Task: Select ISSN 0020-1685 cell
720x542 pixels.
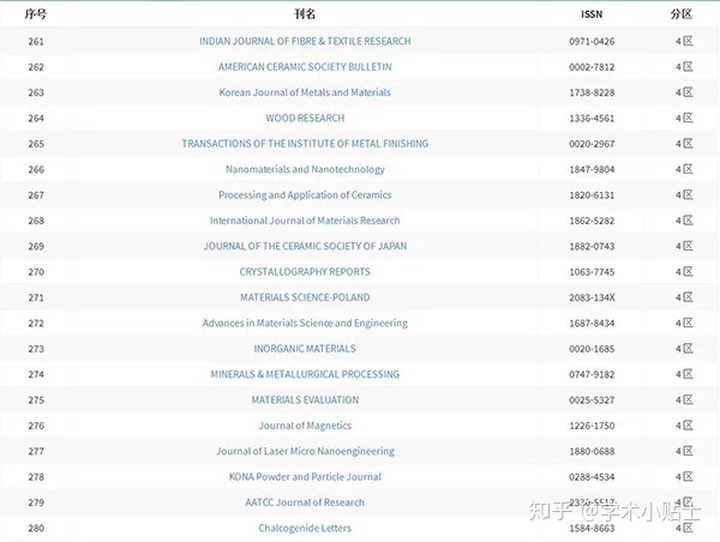Action: 591,349
